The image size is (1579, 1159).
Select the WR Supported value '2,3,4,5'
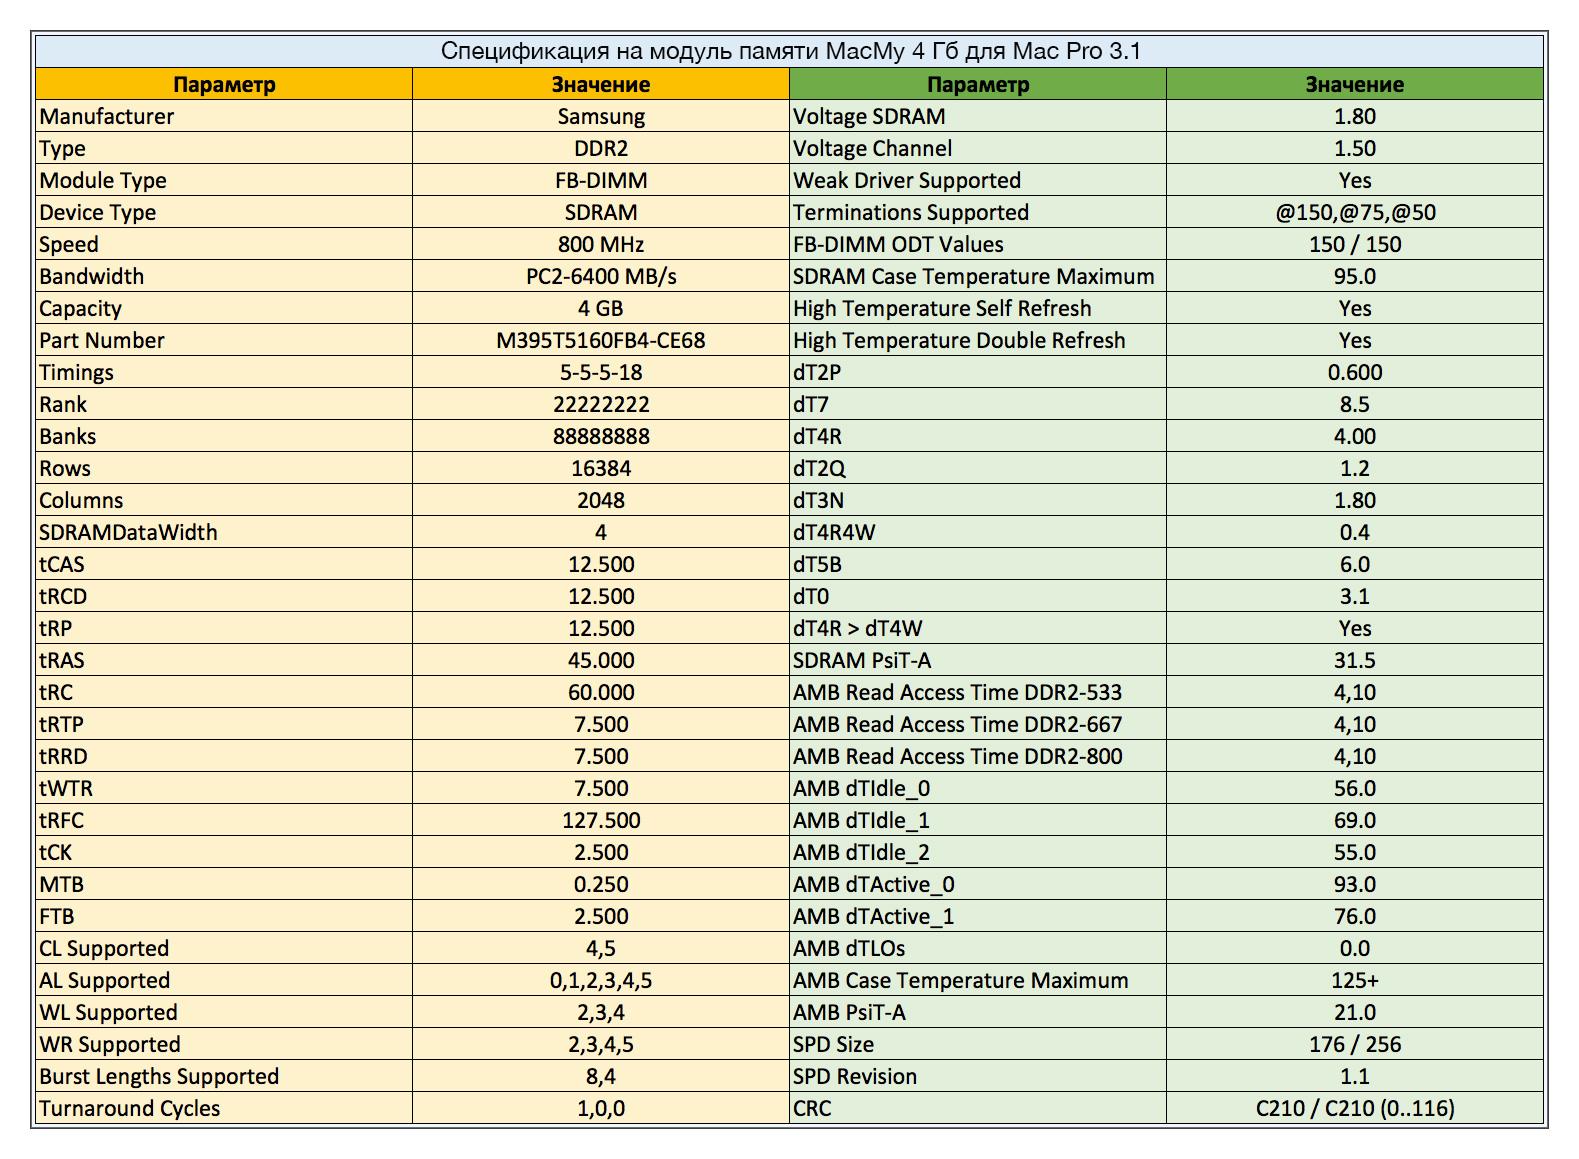pyautogui.click(x=601, y=1044)
